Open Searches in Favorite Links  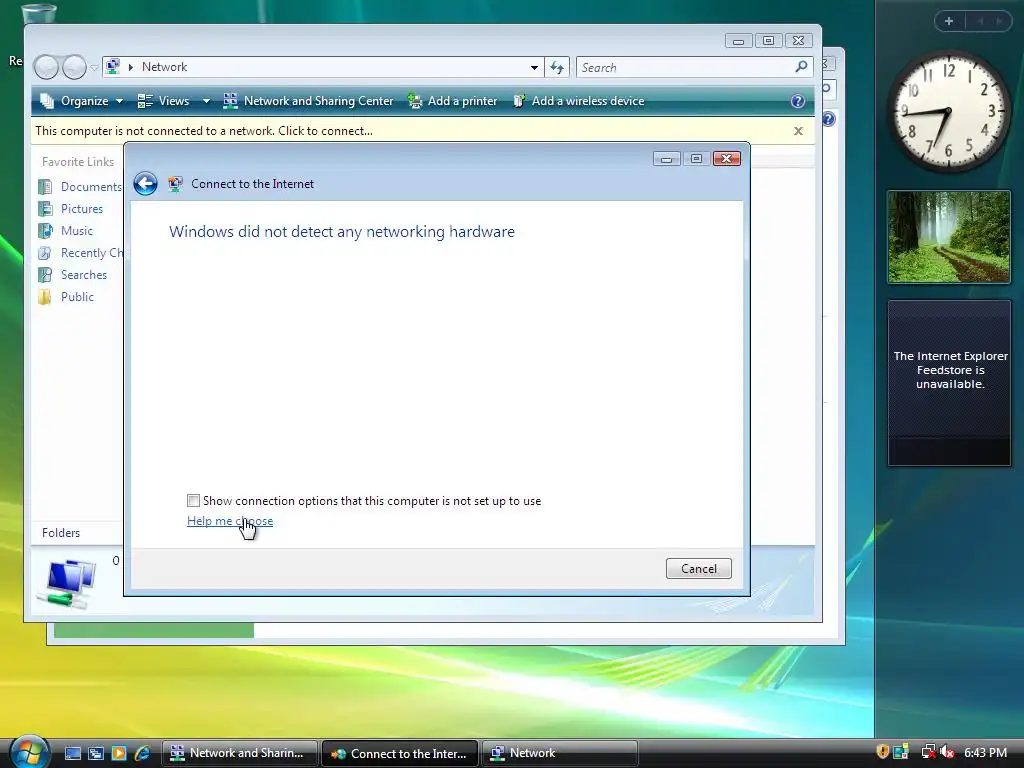(x=73, y=275)
